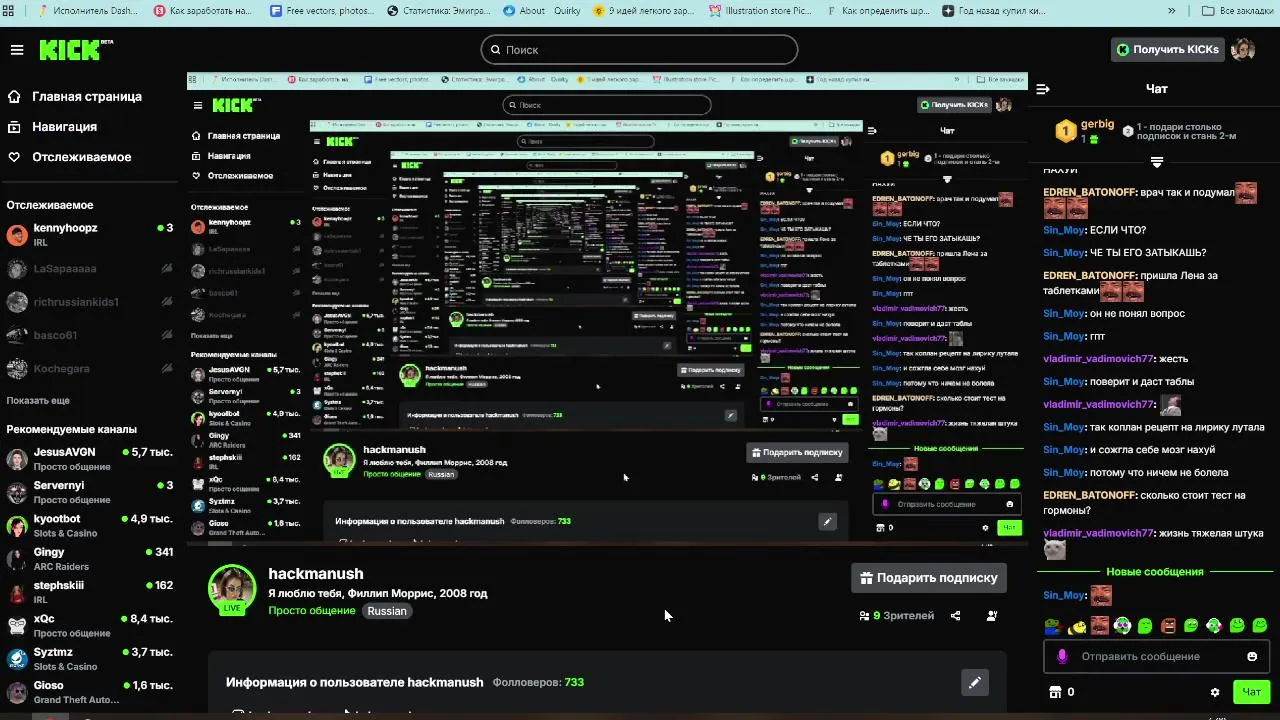Open the kennyhoopz followed channel

(90, 234)
